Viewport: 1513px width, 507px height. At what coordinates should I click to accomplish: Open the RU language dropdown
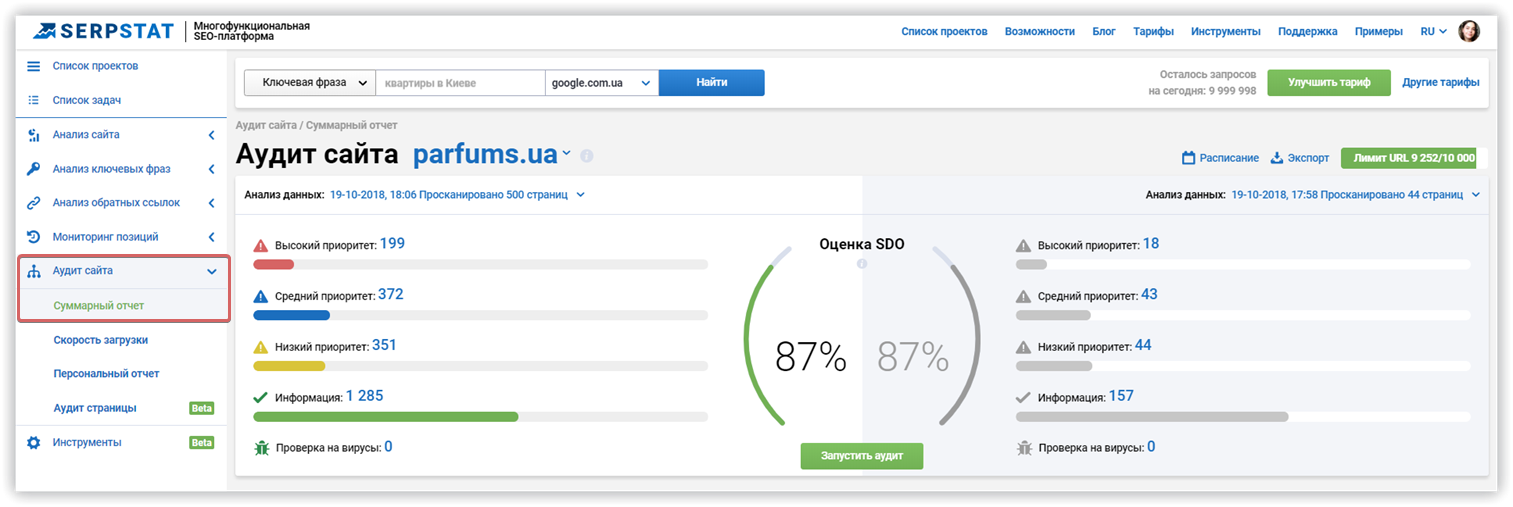1433,31
